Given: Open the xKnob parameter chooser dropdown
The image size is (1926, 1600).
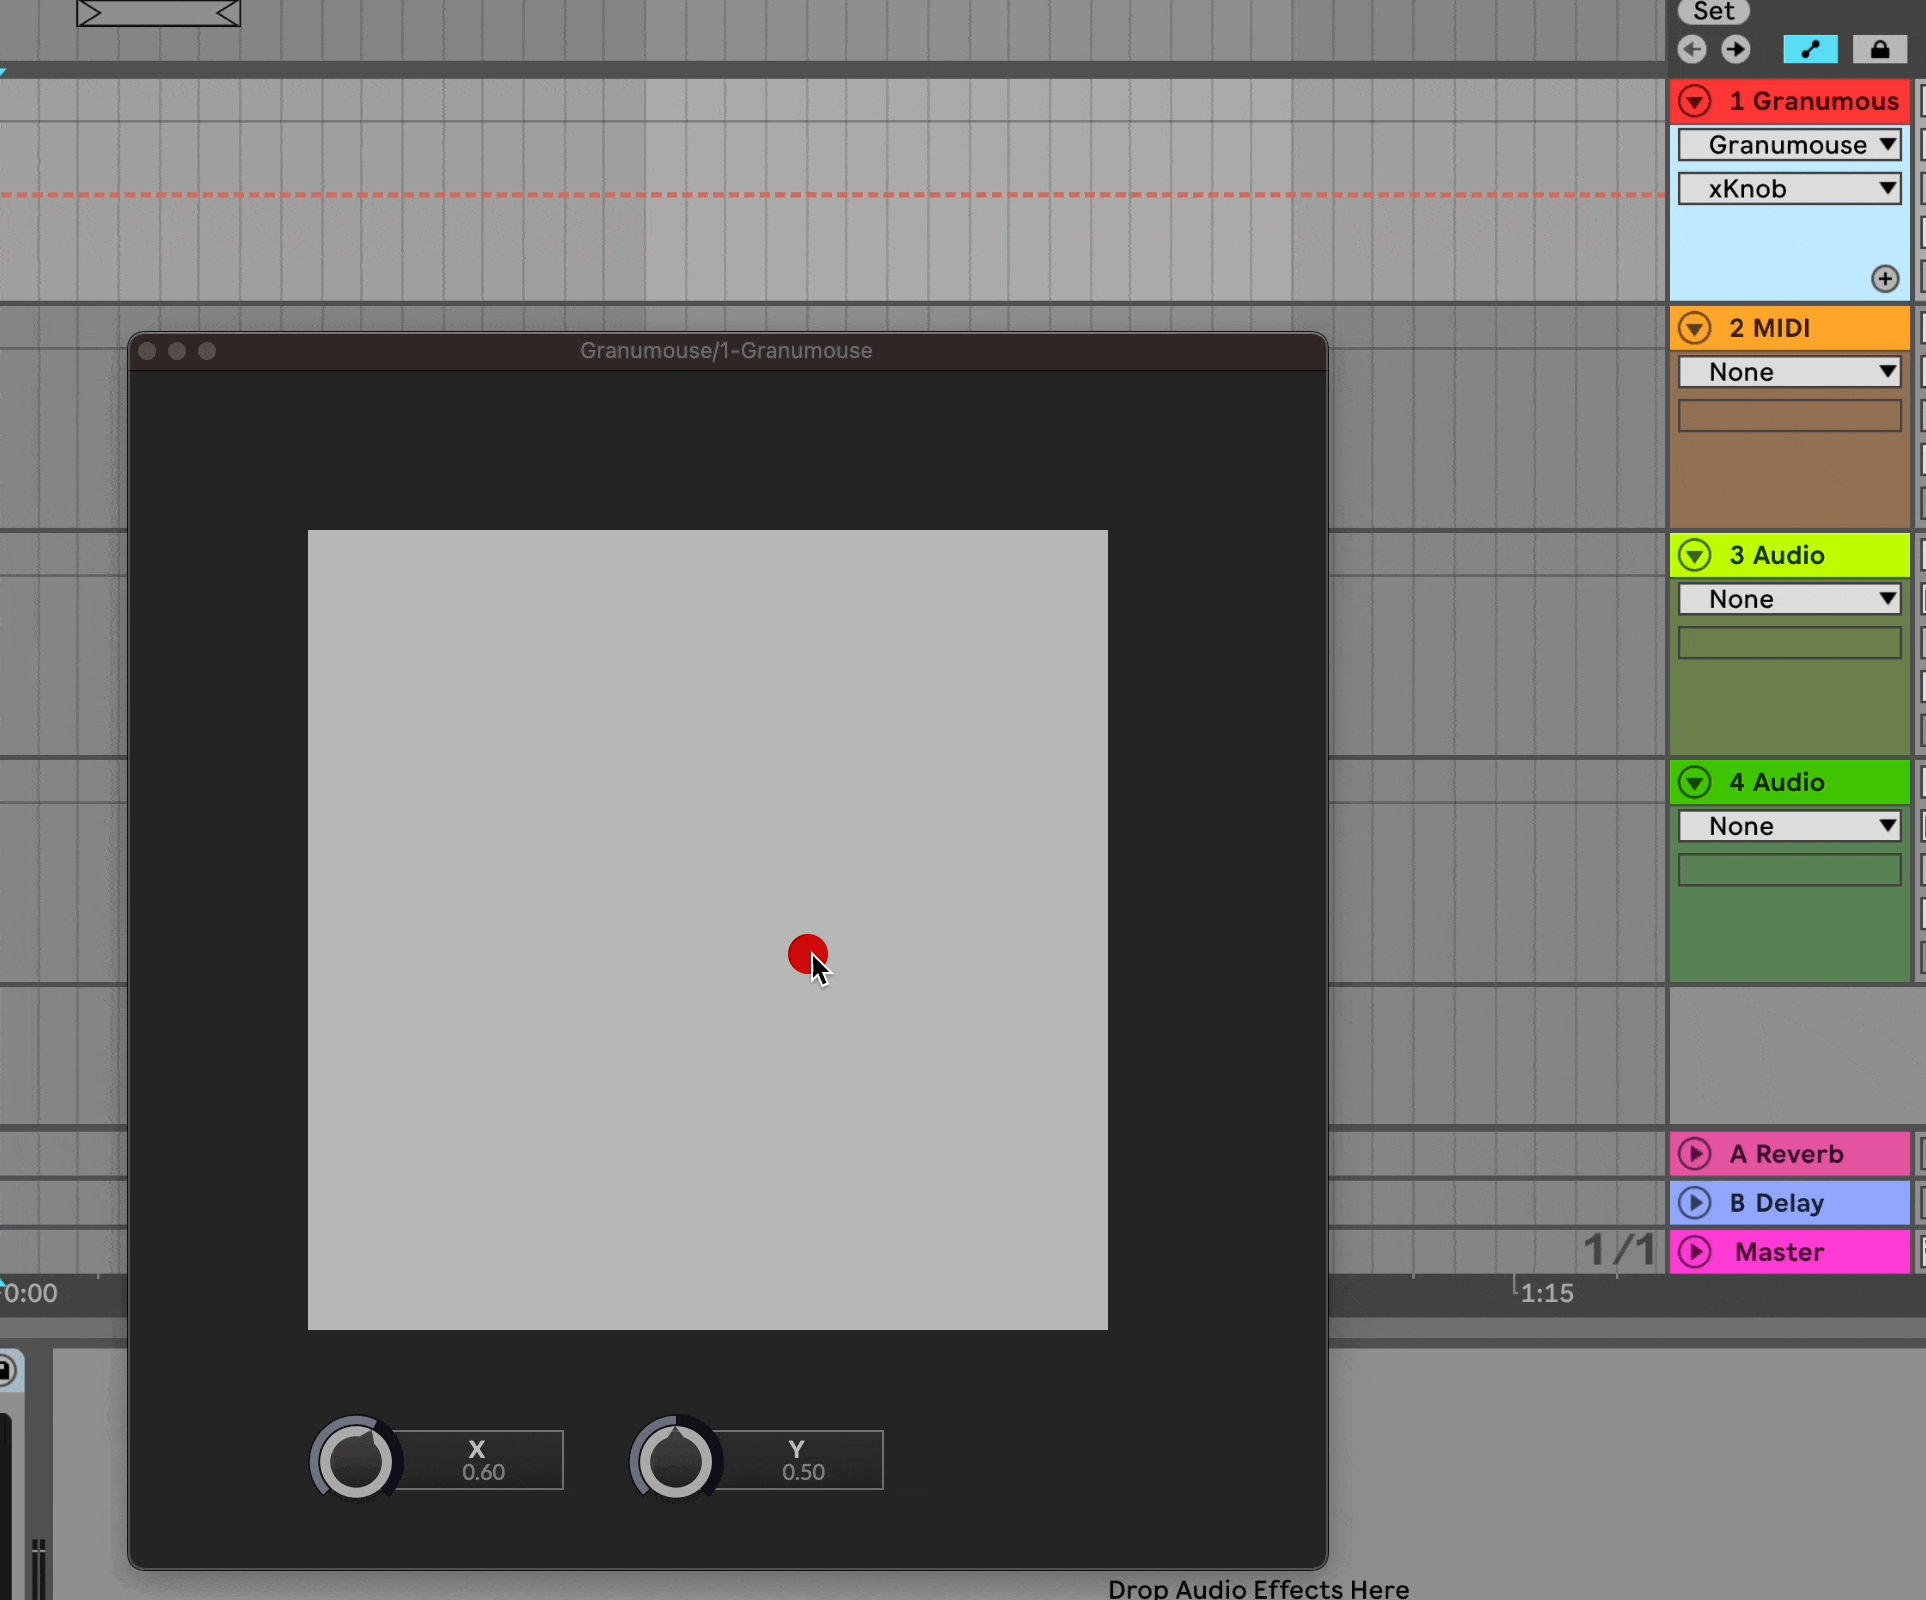Looking at the screenshot, I should 1789,189.
